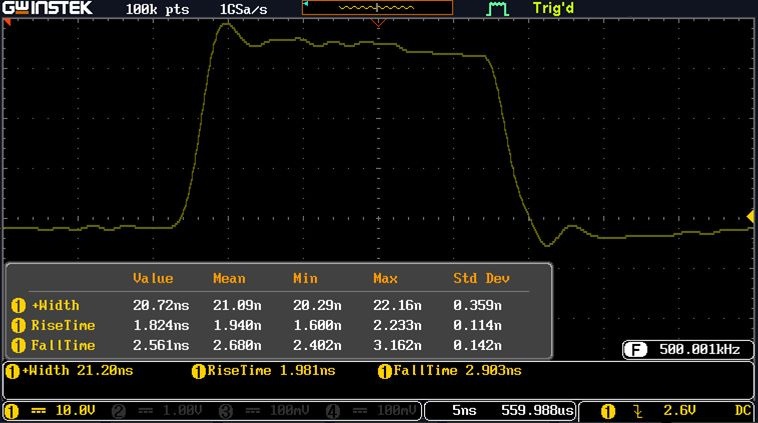Select the RiseTime row label in statistics table
The image size is (758, 423).
63,325
